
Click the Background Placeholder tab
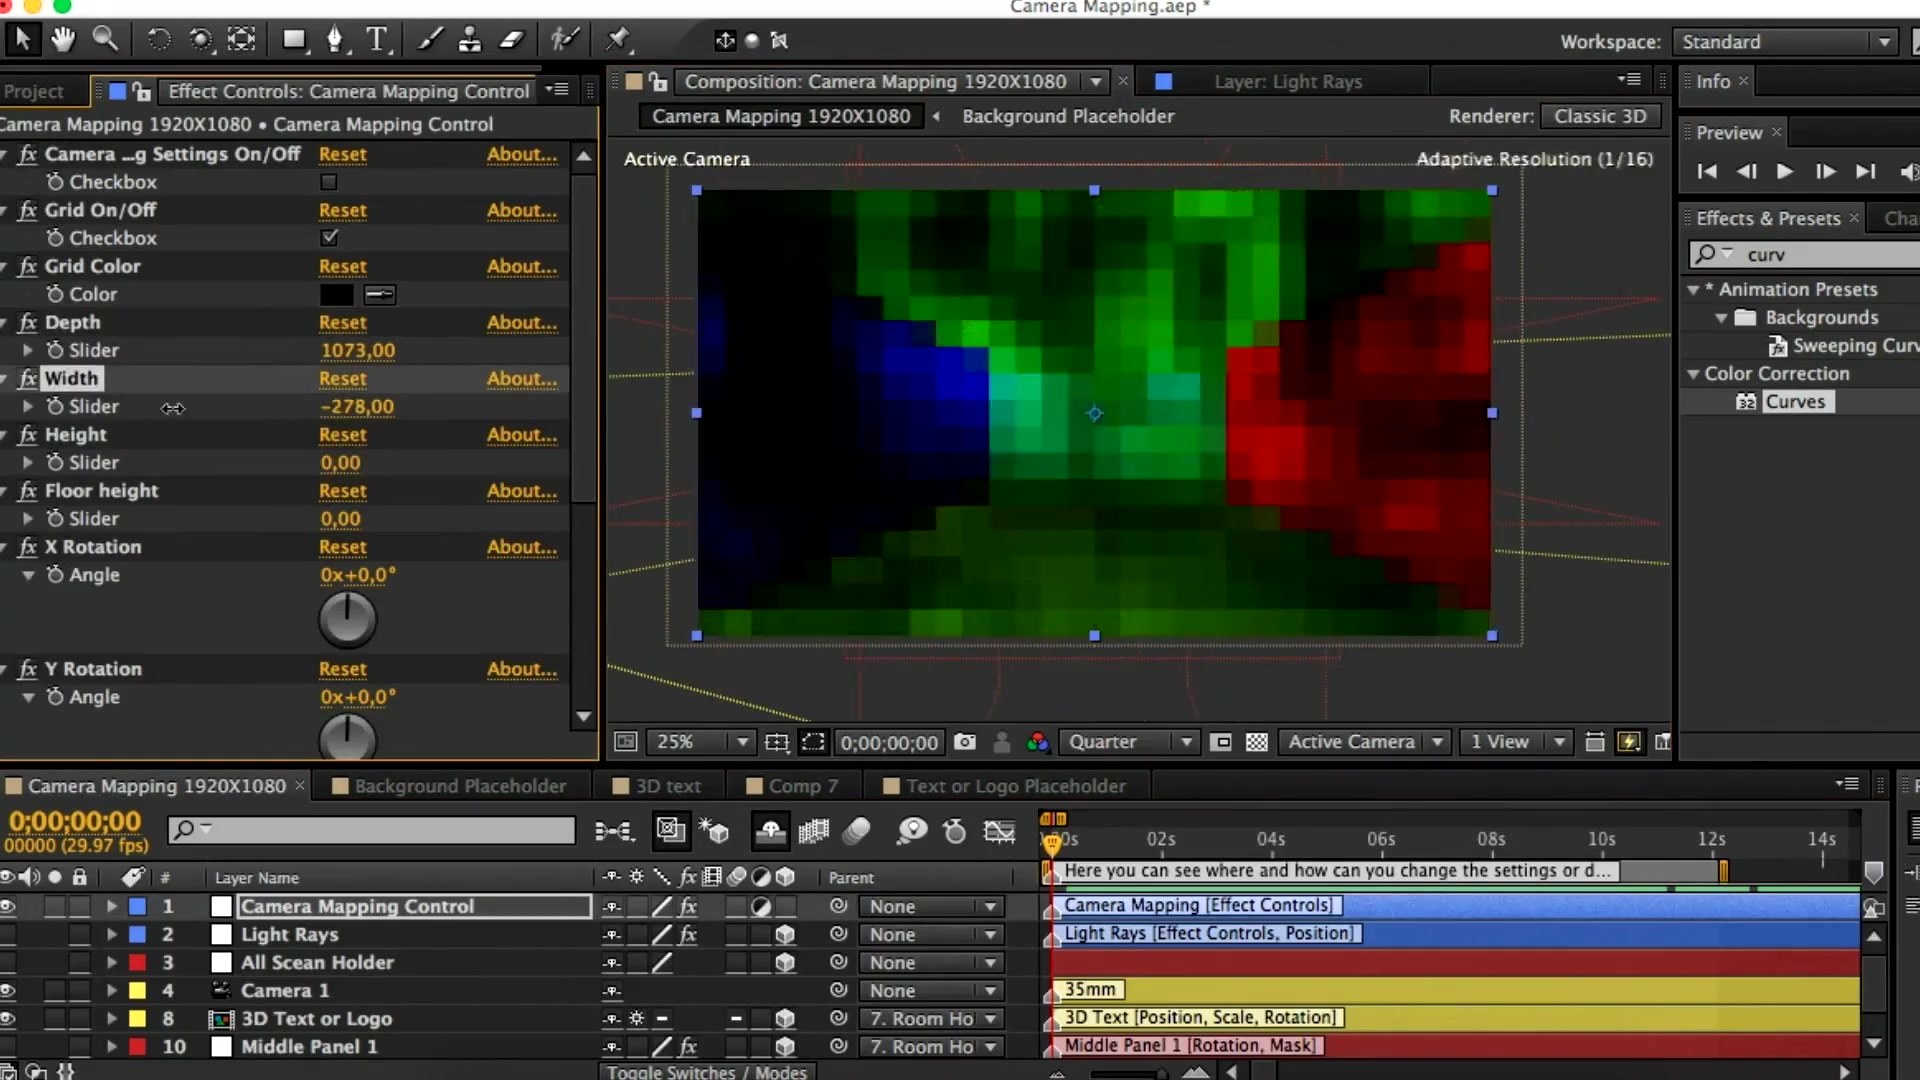pyautogui.click(x=458, y=785)
